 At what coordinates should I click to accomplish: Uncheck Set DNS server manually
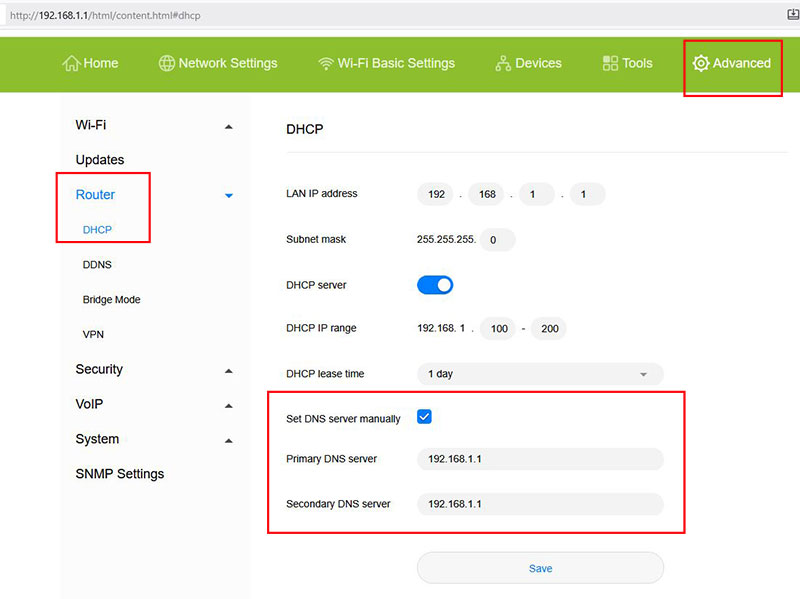pos(424,416)
